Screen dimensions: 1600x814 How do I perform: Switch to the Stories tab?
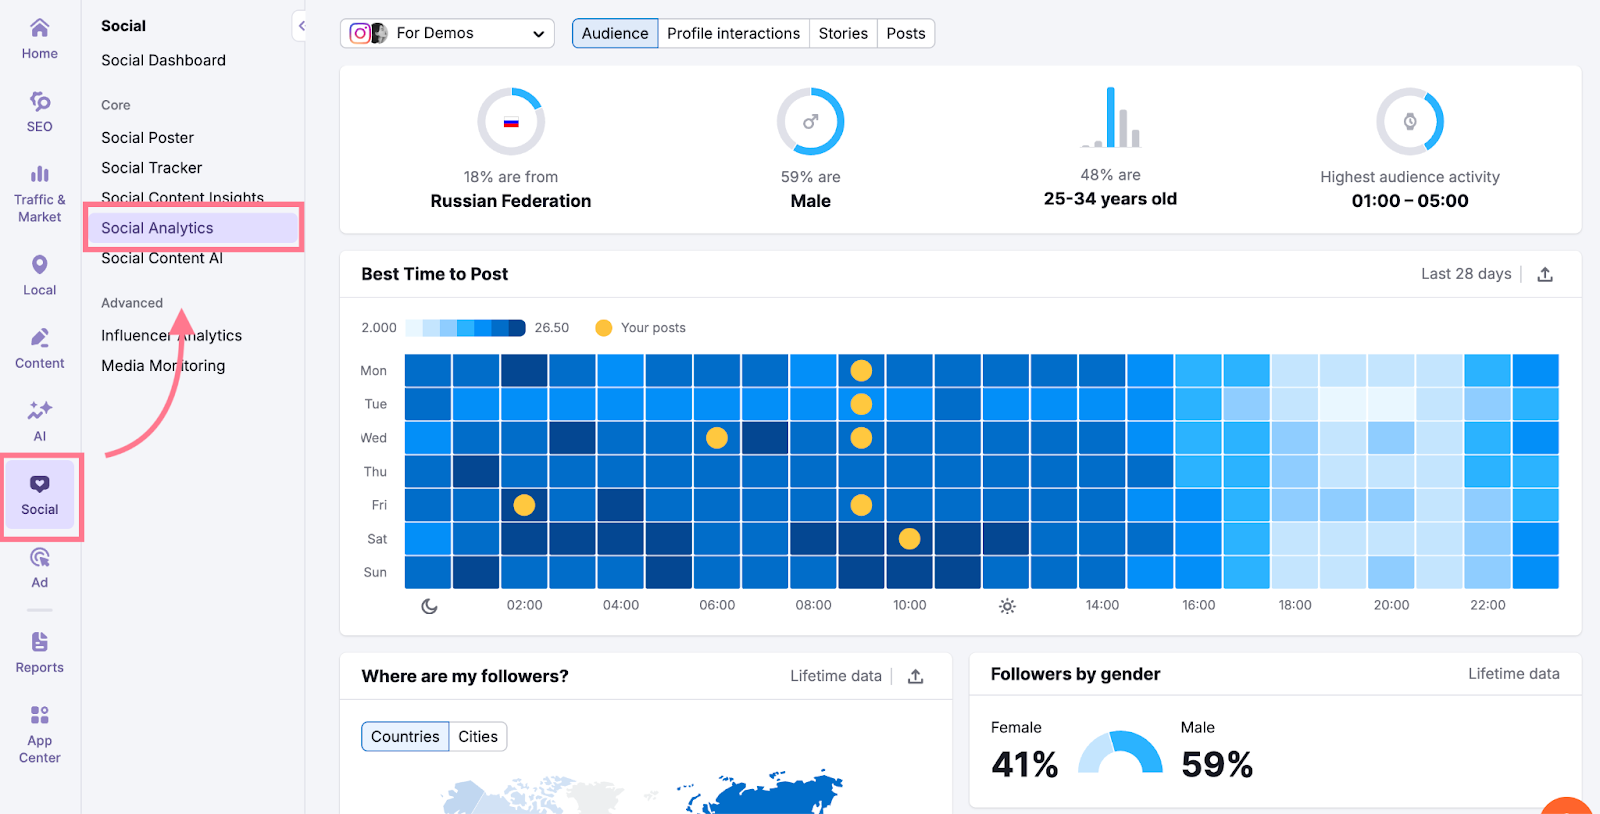(x=843, y=33)
